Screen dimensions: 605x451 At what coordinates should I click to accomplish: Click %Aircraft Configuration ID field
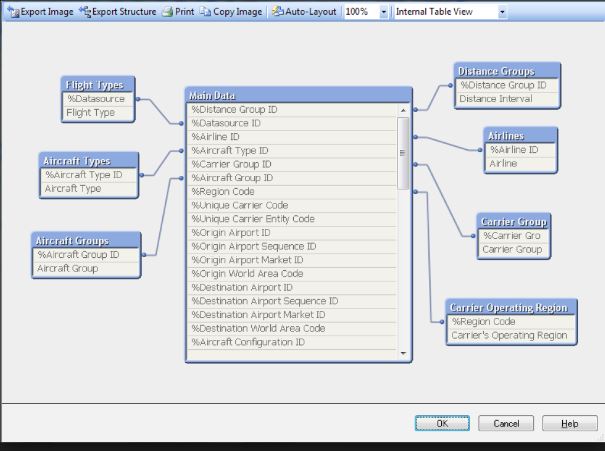[292, 343]
